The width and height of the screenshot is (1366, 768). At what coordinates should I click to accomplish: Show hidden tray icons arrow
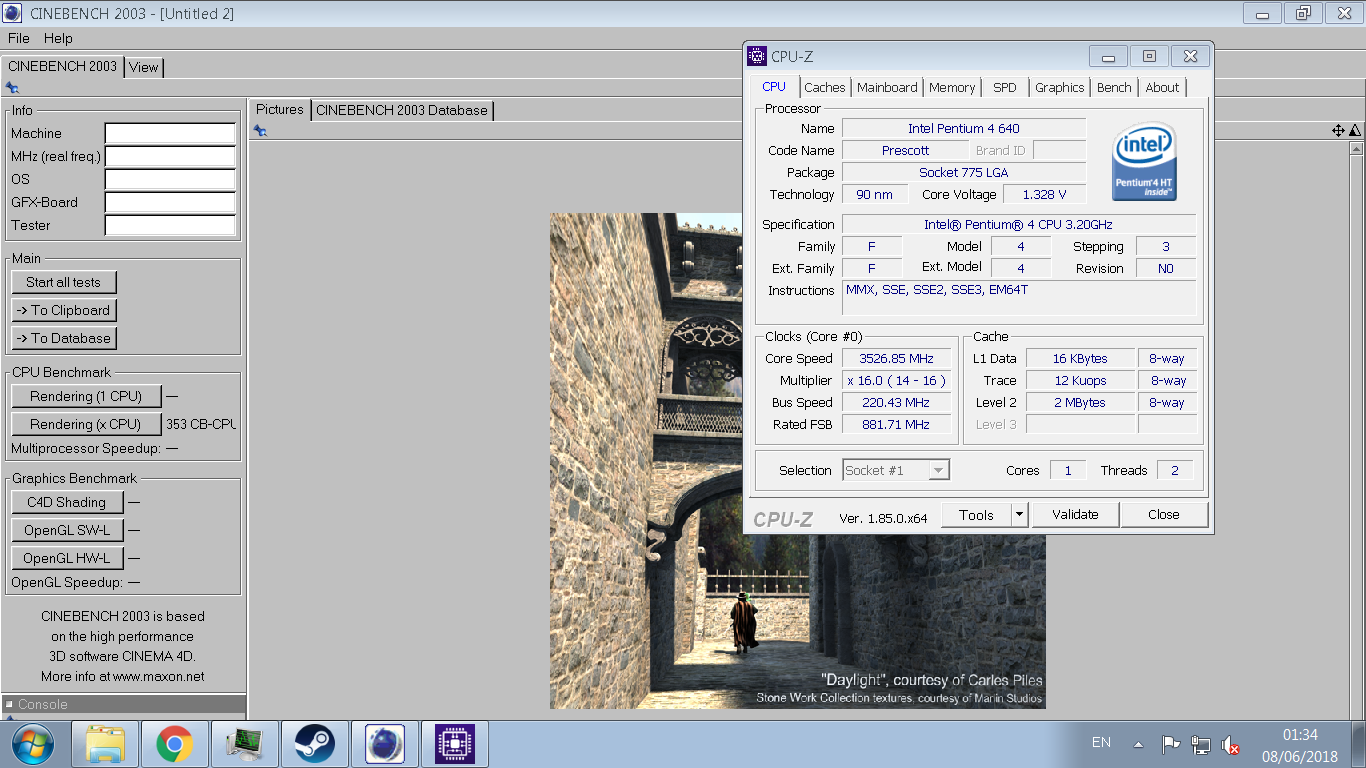1138,745
